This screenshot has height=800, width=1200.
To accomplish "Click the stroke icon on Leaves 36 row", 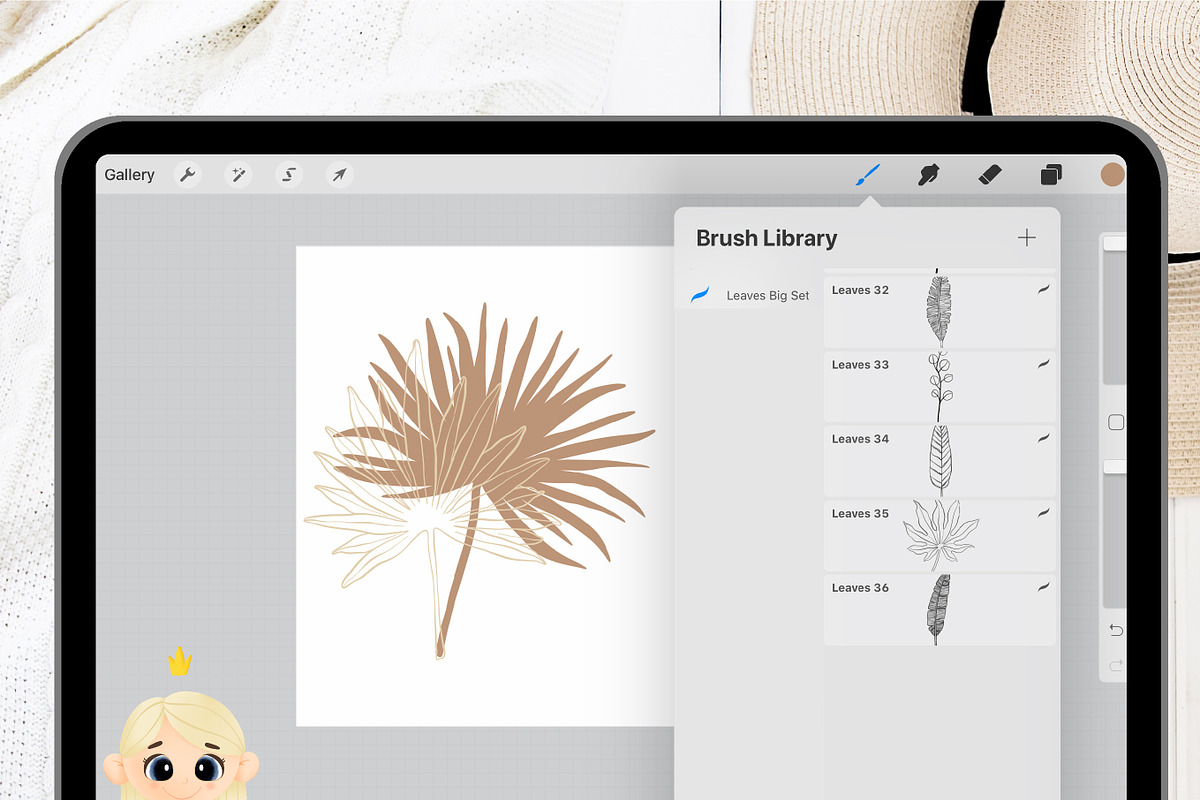I will pos(1043,587).
